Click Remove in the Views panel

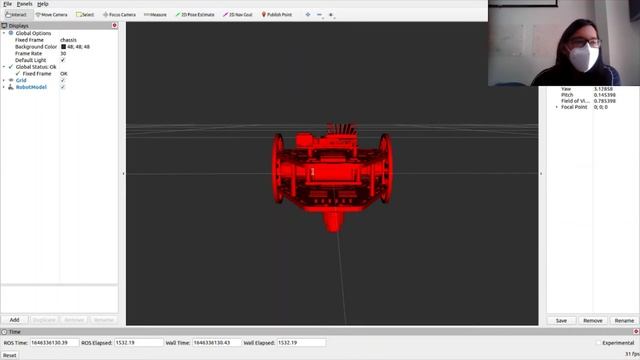[x=593, y=321]
